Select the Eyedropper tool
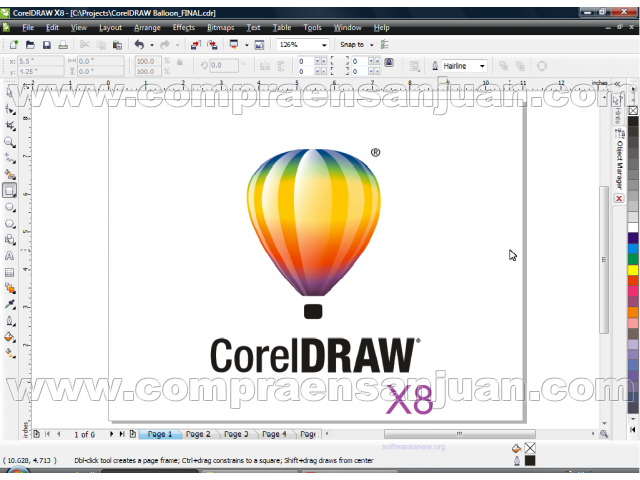This screenshot has width=640, height=480. coord(10,304)
